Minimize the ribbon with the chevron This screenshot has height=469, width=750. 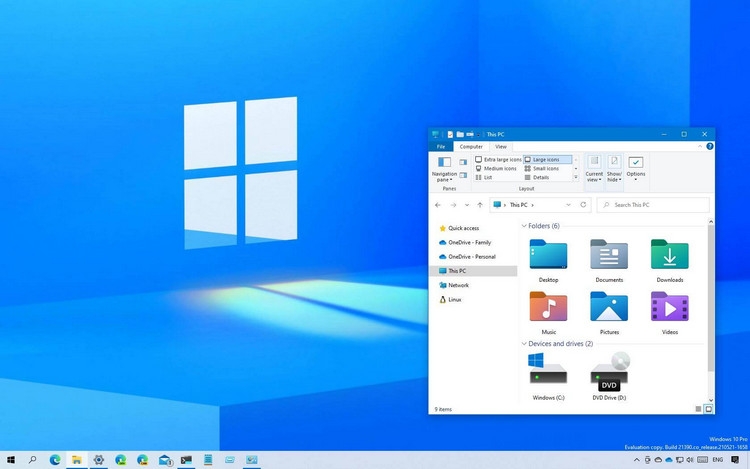(700, 146)
